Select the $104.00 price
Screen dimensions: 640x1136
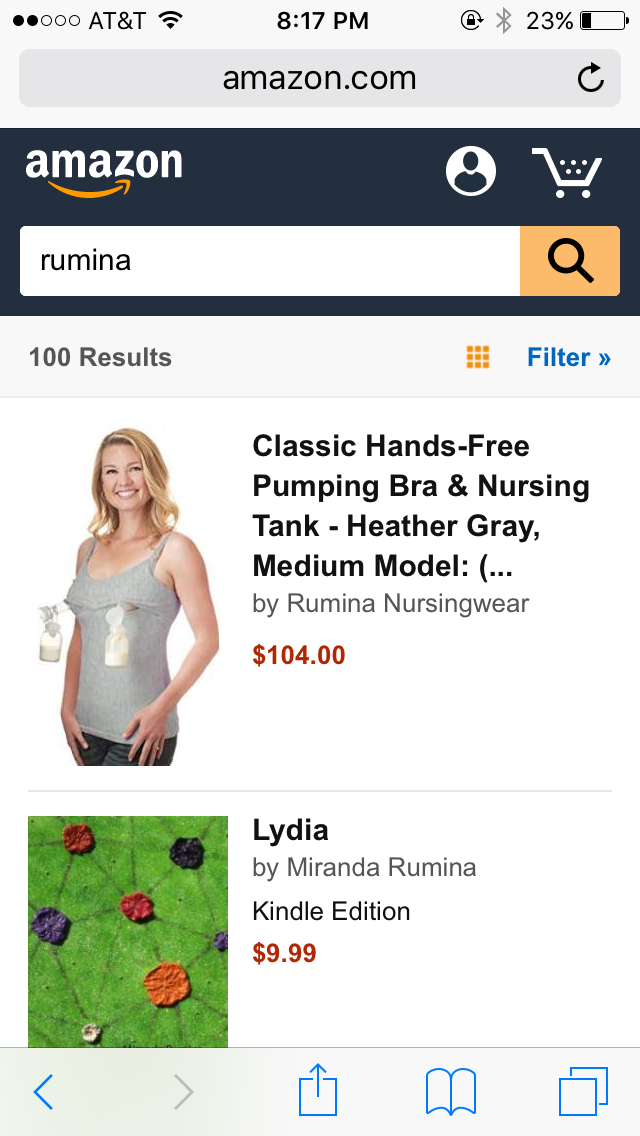(x=299, y=655)
